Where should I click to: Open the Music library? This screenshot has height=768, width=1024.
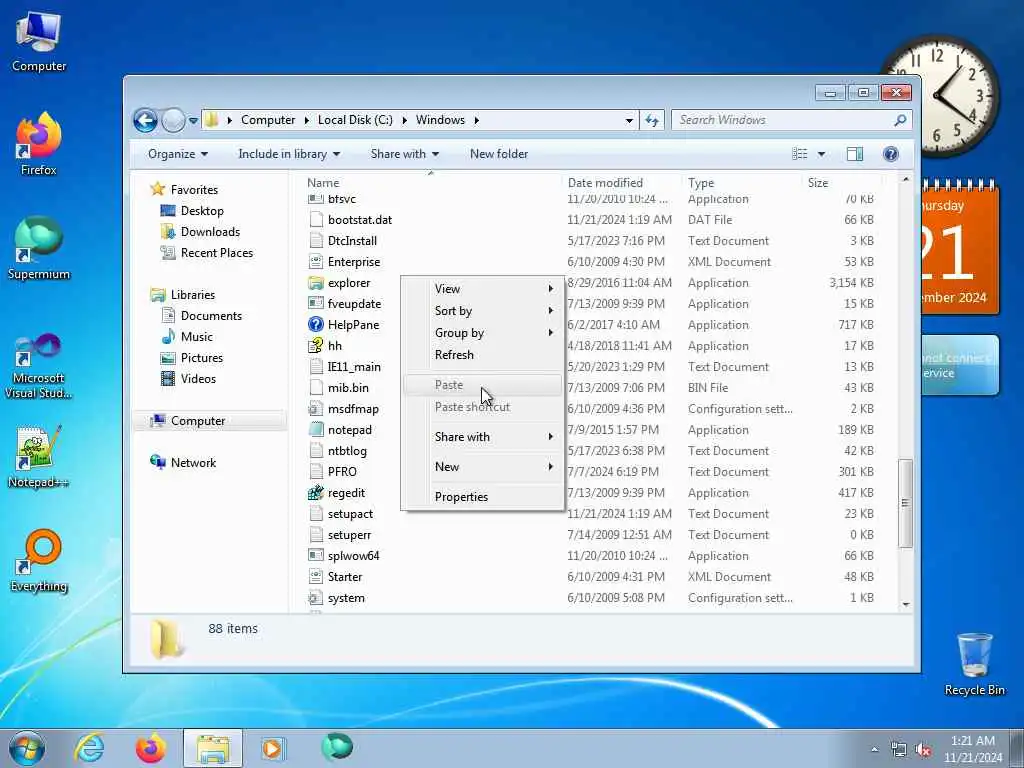197,337
